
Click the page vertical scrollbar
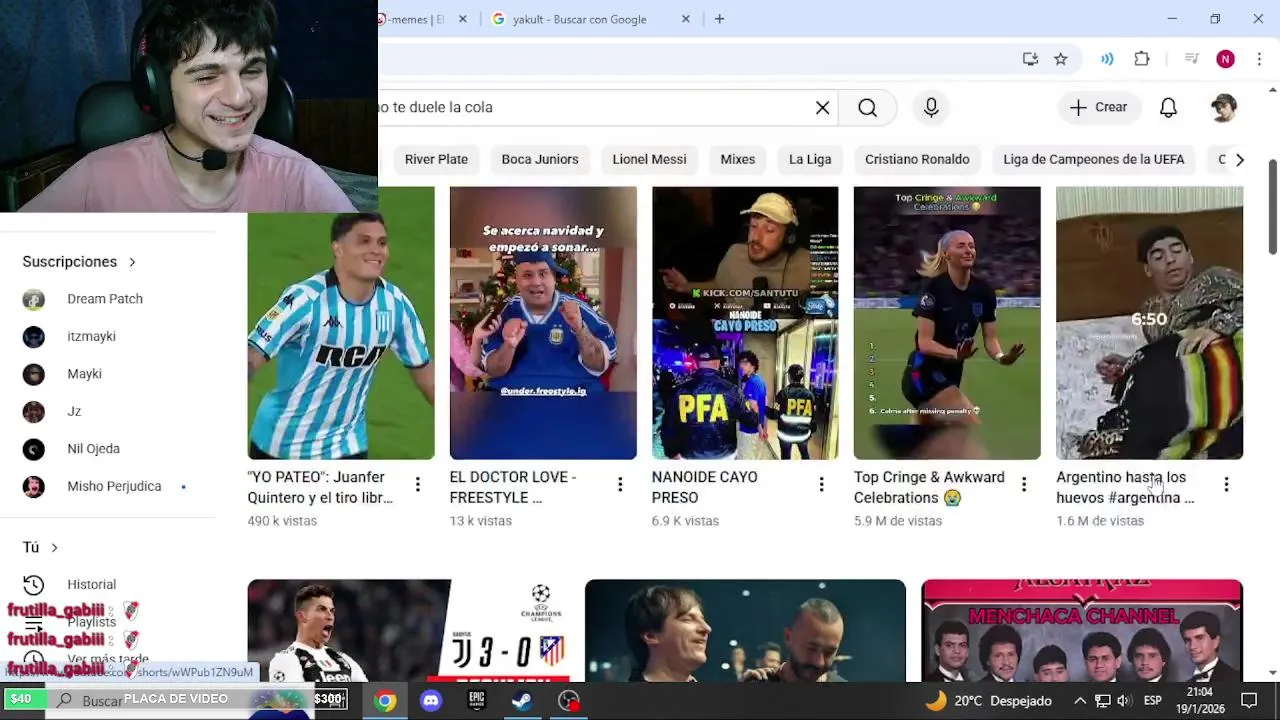click(x=1273, y=206)
